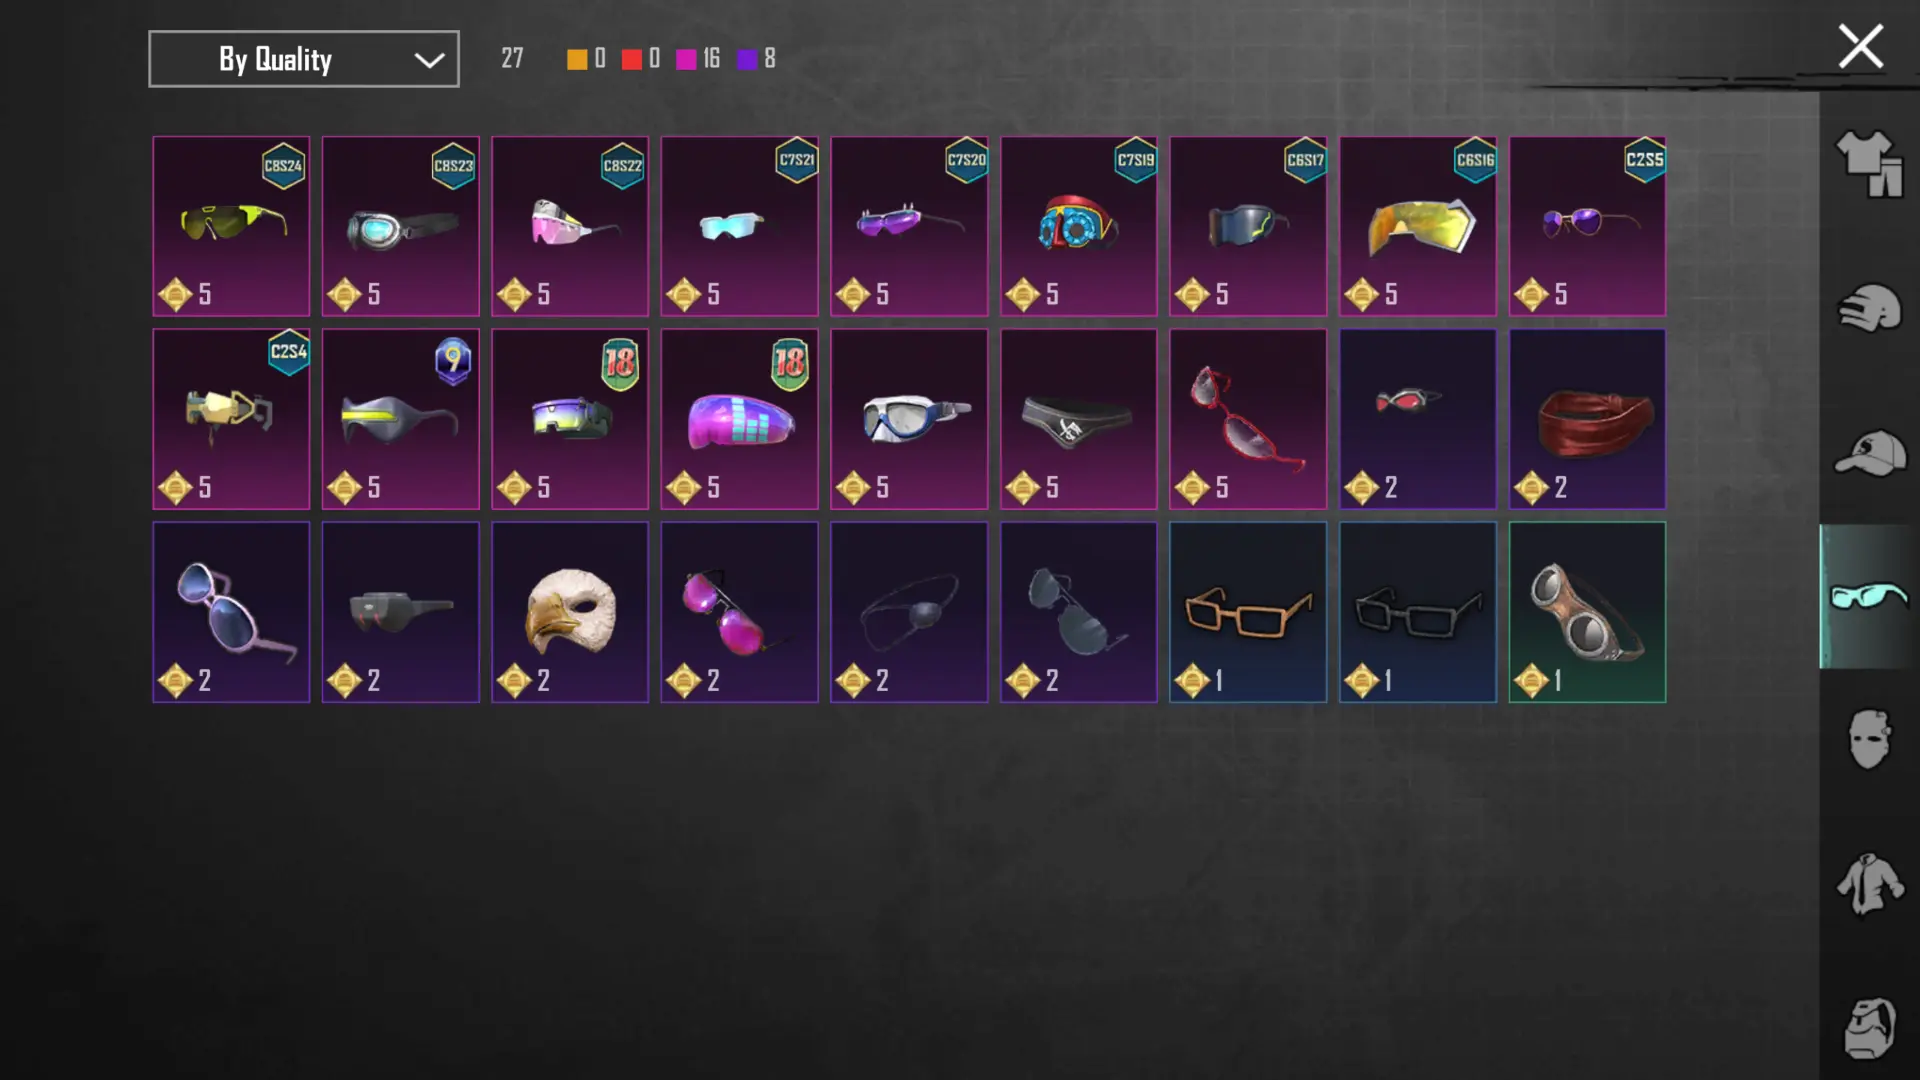Choose the jacket category icon
This screenshot has height=1080, width=1920.
click(x=1869, y=883)
